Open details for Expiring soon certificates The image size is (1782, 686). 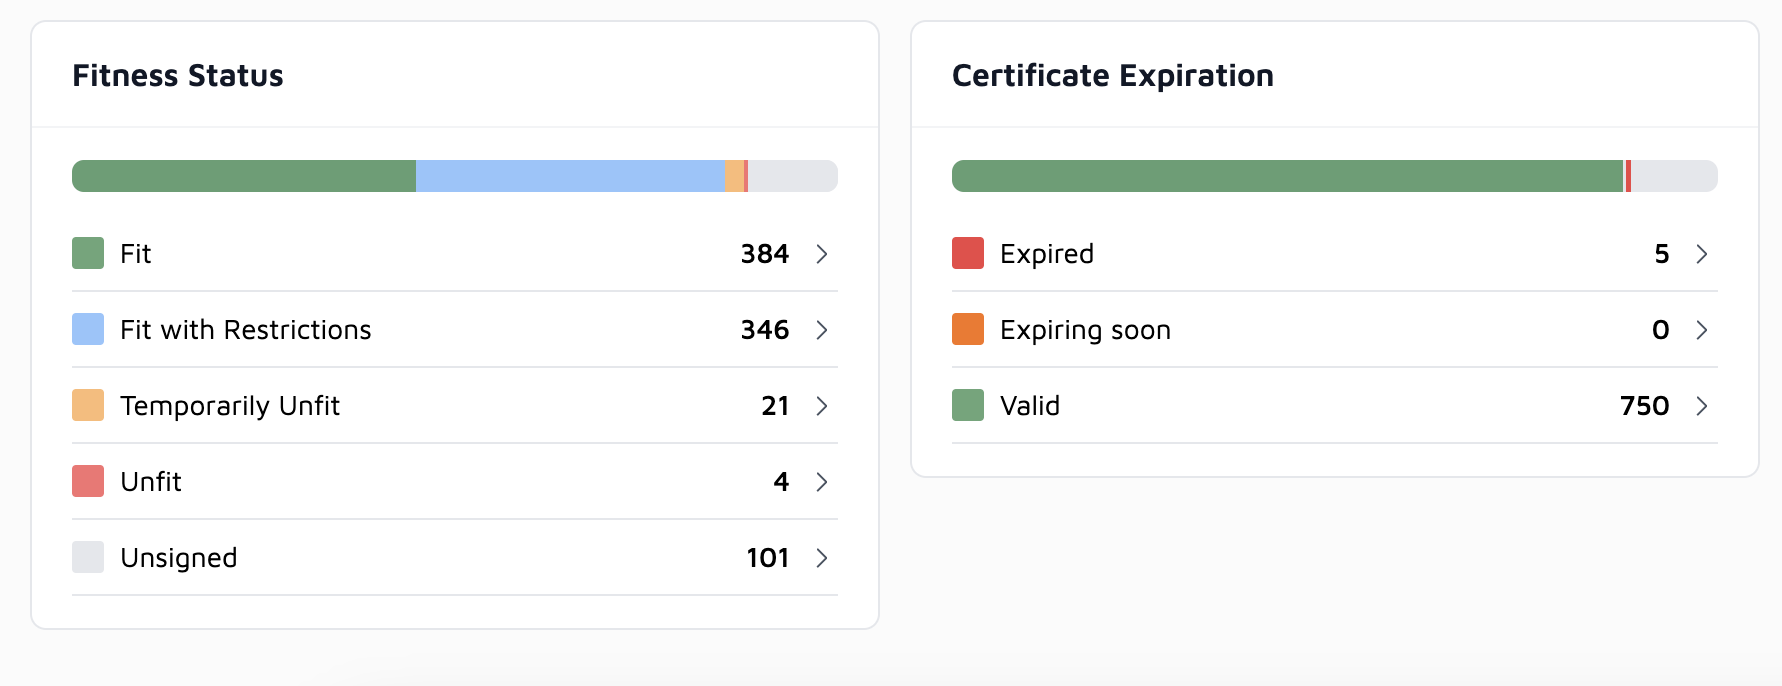1702,330
